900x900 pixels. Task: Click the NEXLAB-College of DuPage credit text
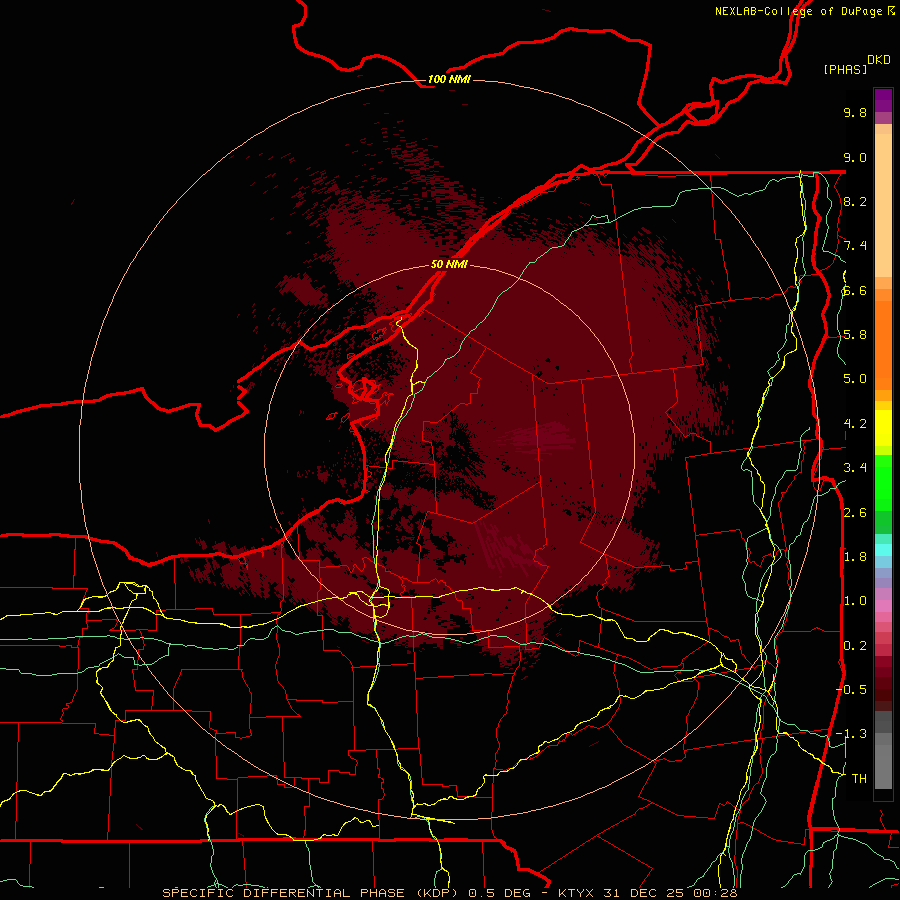coord(798,11)
